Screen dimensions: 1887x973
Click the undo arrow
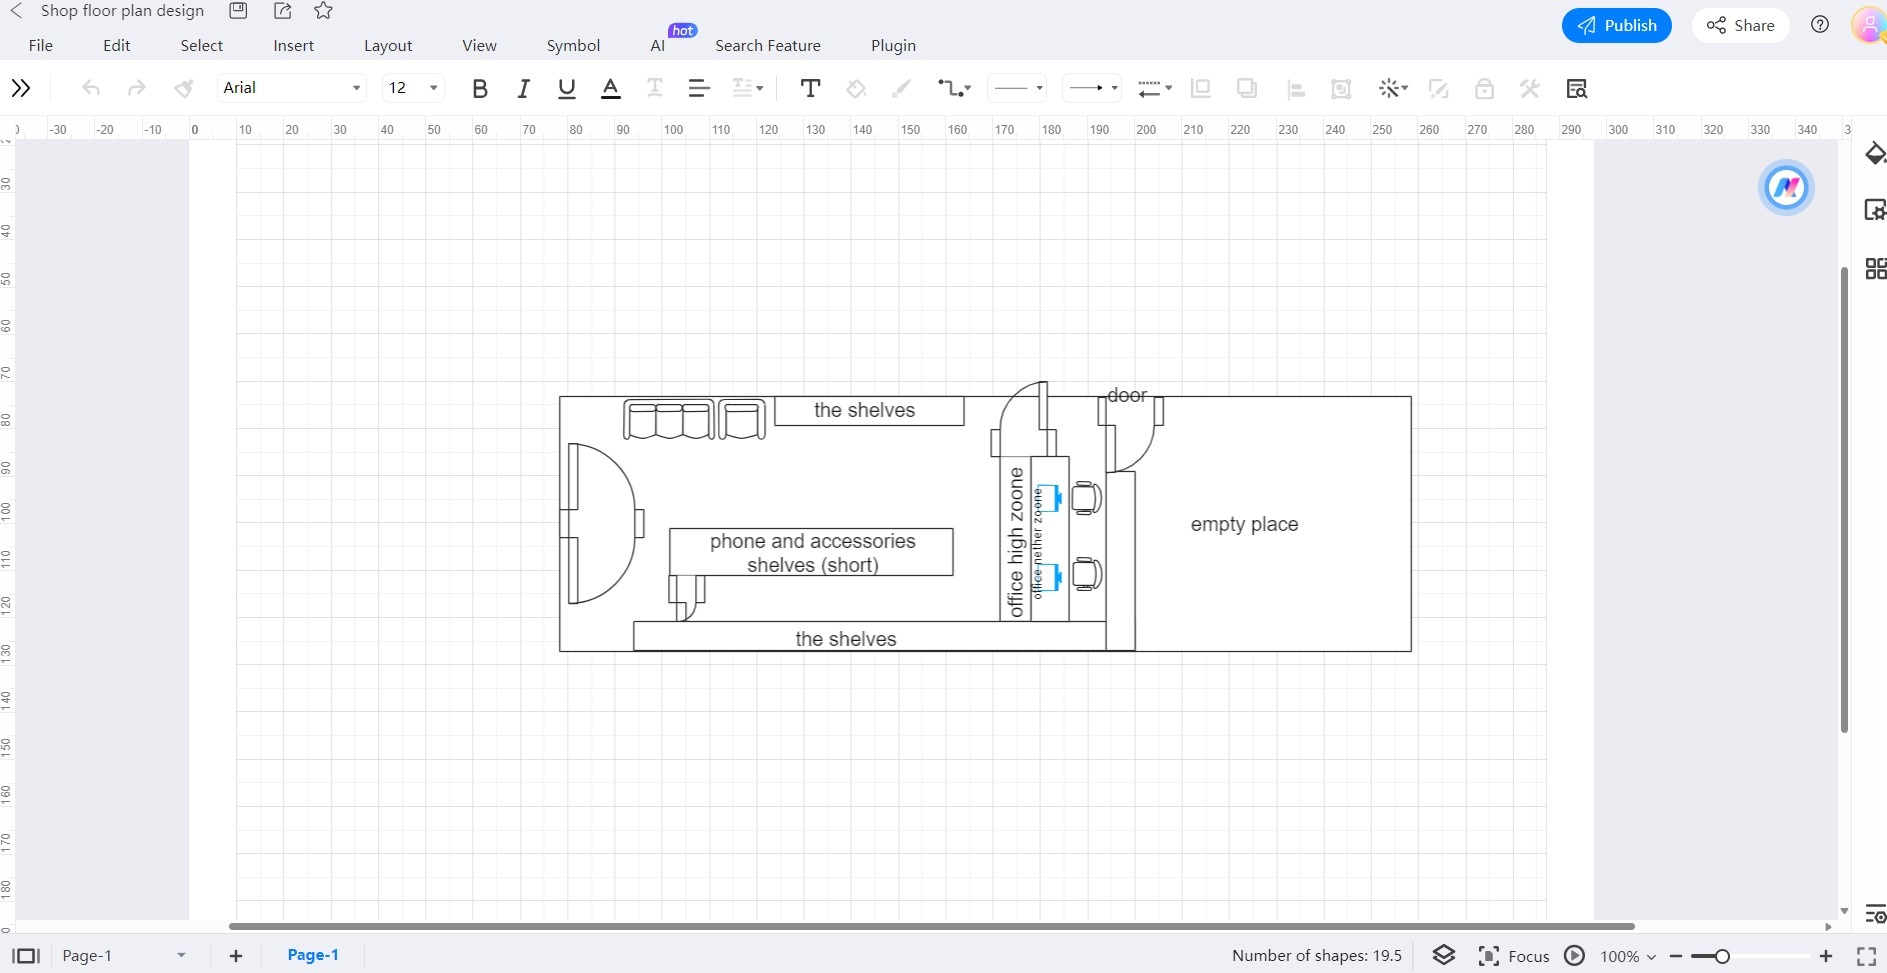tap(91, 88)
